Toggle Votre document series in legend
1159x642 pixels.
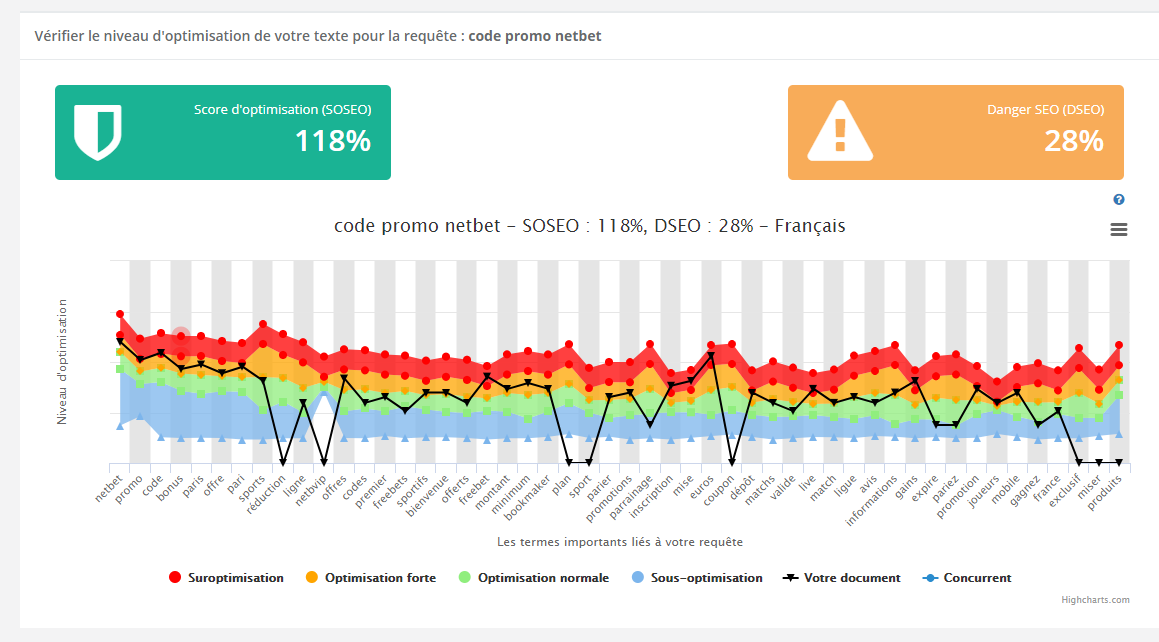click(x=851, y=578)
